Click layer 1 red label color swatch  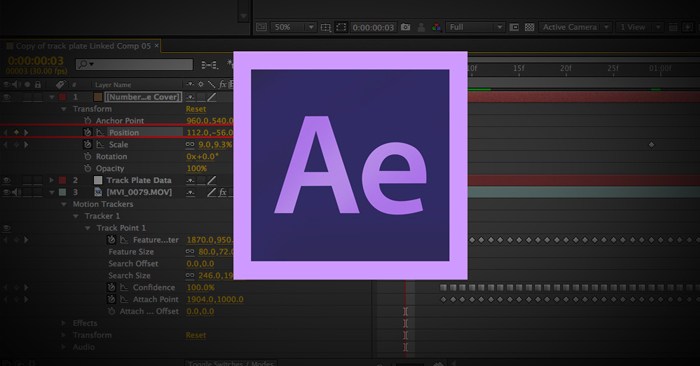(62, 97)
